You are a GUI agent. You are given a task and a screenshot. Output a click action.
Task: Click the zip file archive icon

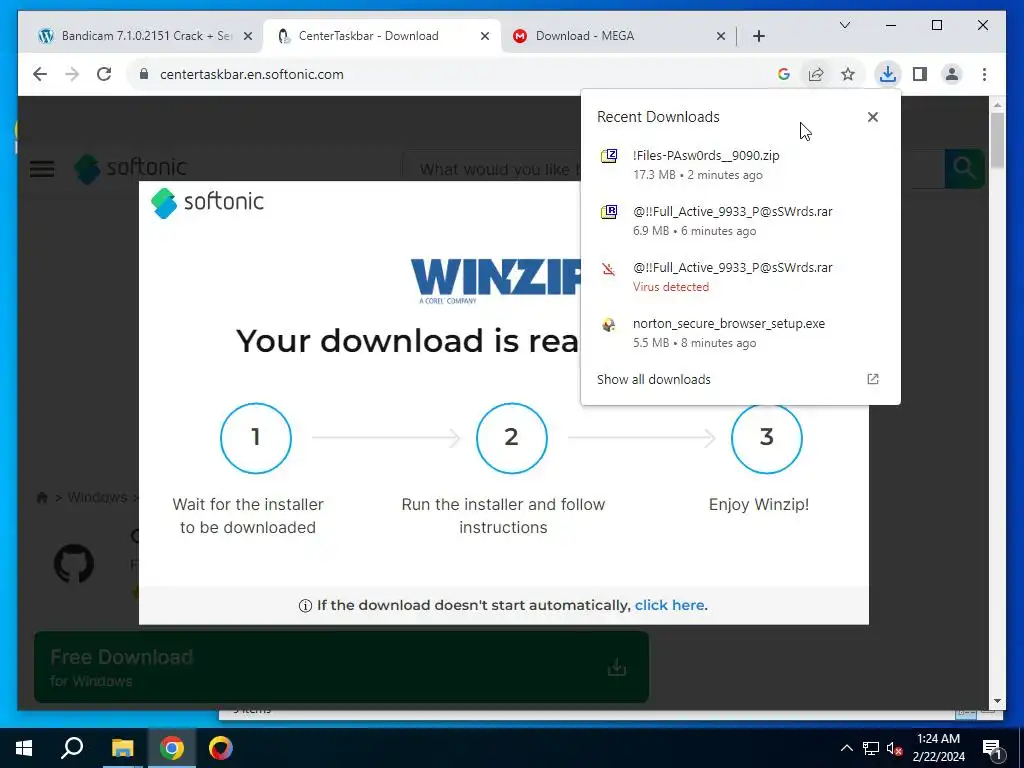click(609, 156)
